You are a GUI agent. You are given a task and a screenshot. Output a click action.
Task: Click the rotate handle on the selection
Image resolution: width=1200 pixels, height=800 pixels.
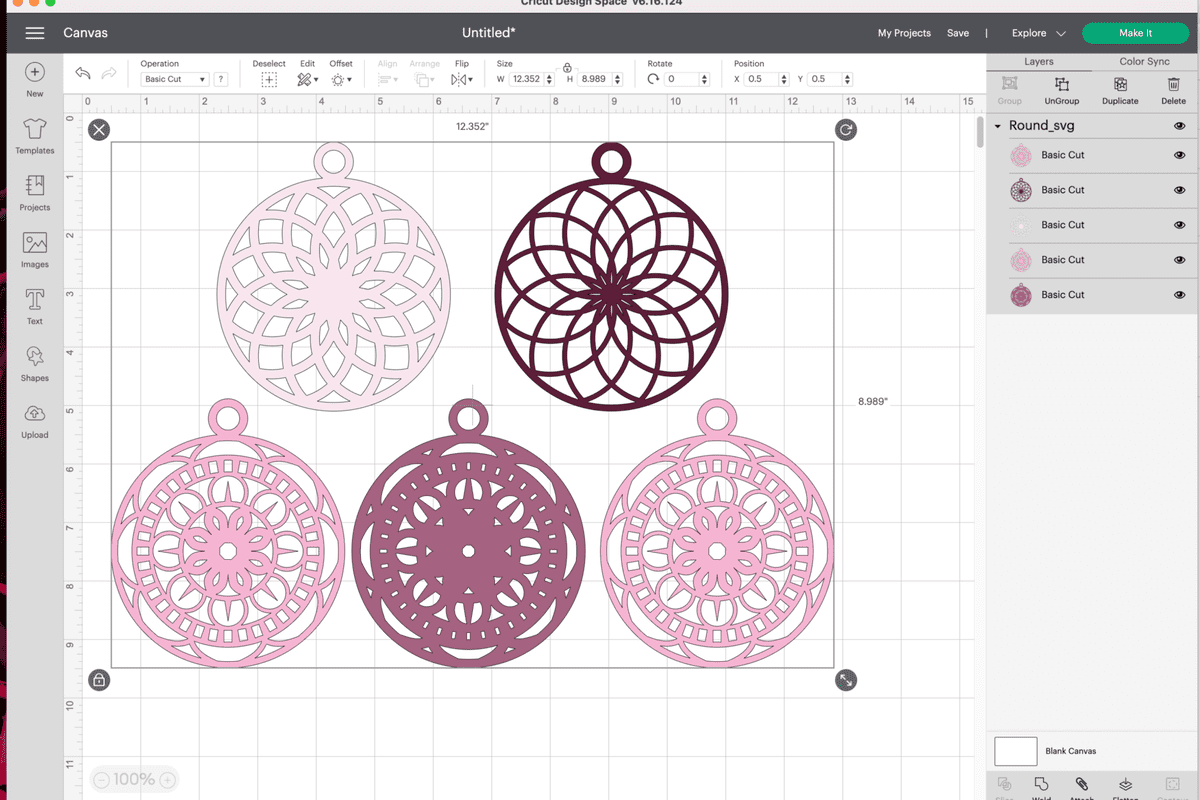click(x=846, y=130)
